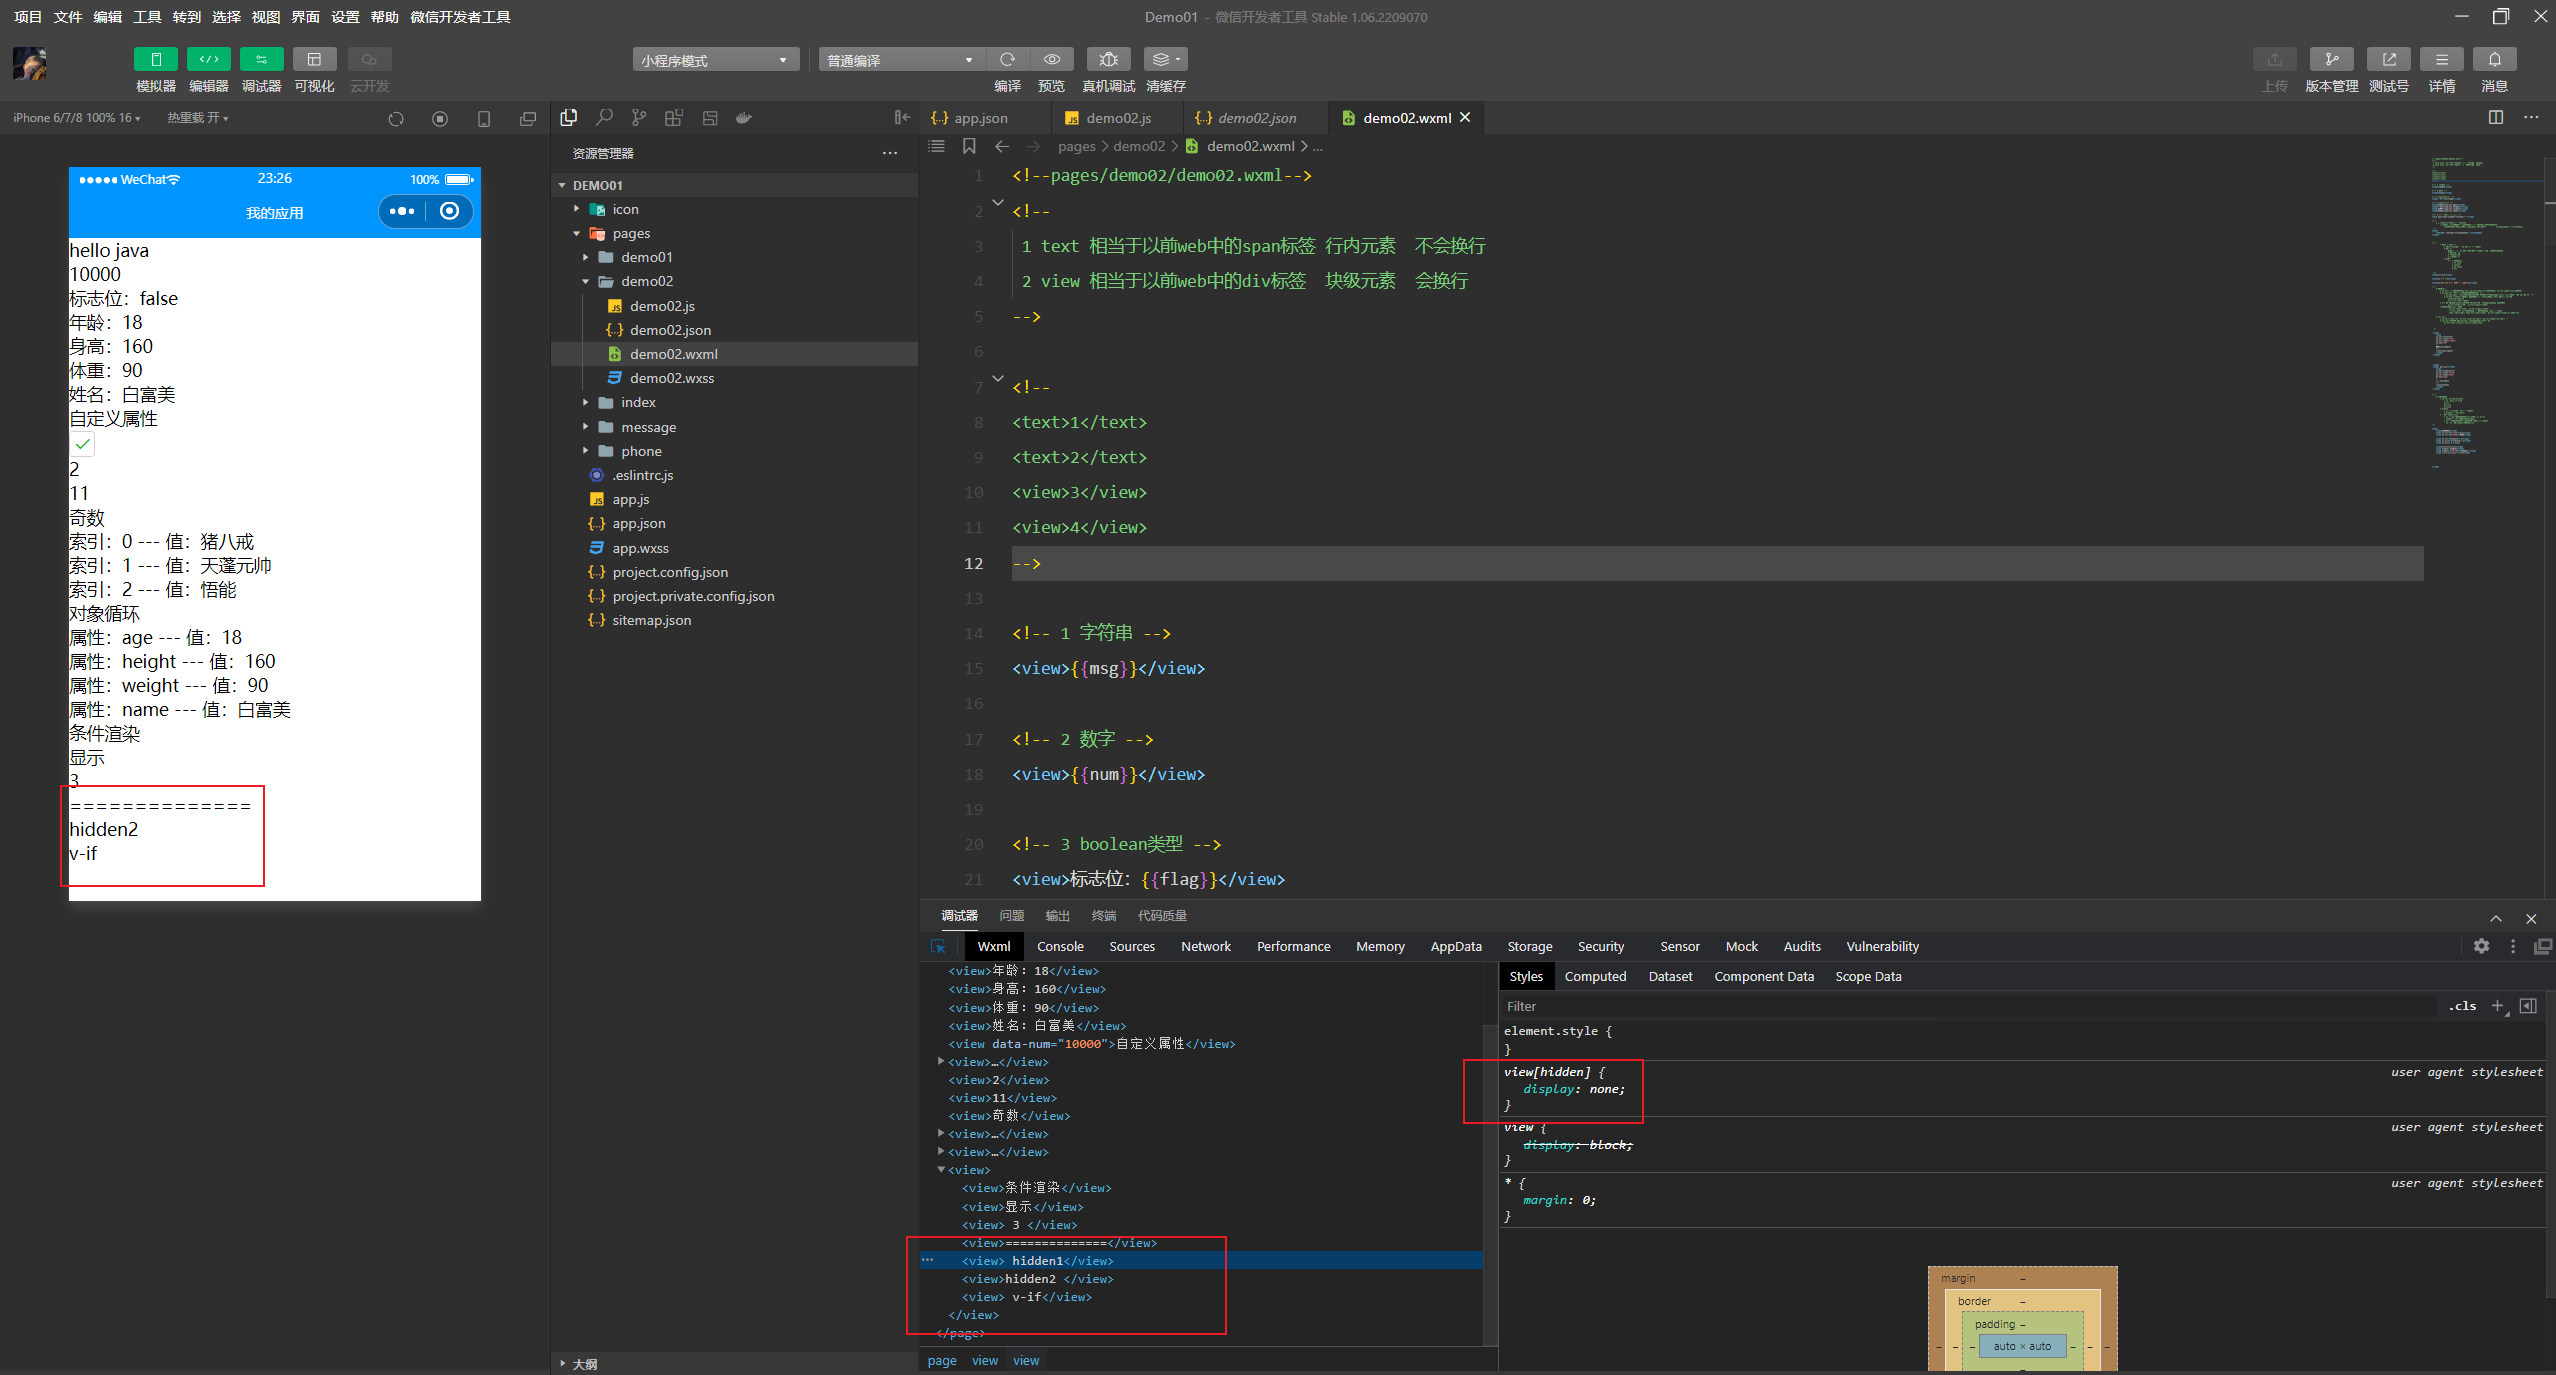Click the 测试号 test account icon
The image size is (2556, 1375).
[x=2388, y=60]
